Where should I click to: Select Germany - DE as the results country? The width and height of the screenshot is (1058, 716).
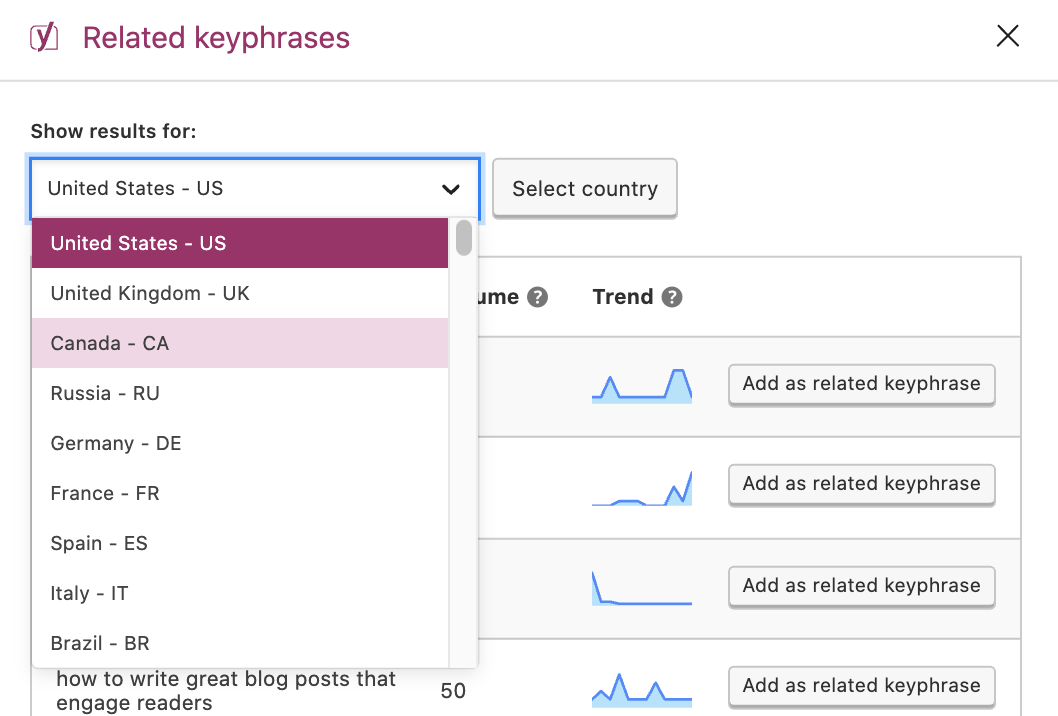tap(115, 443)
